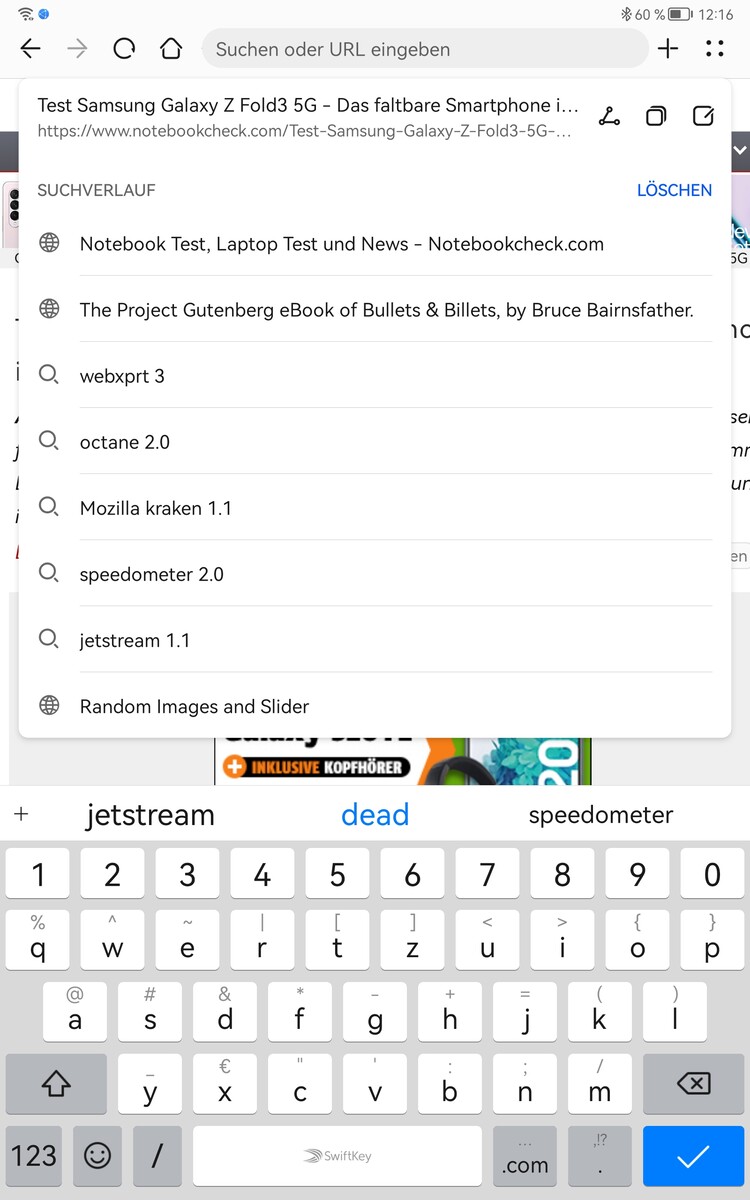Tap the letter l key
Viewport: 750px width, 1200px height.
click(x=675, y=1012)
